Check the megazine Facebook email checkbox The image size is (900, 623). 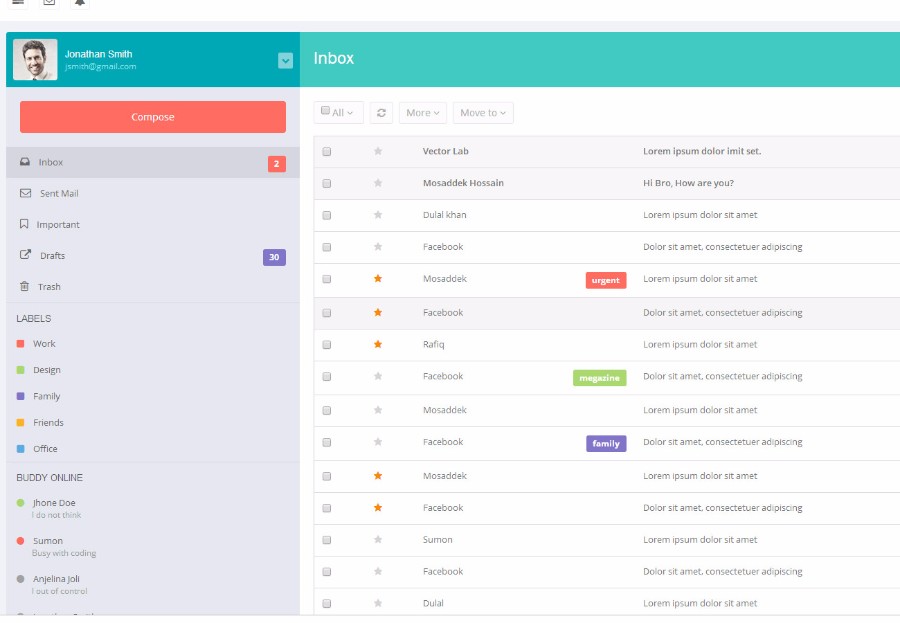click(x=327, y=377)
